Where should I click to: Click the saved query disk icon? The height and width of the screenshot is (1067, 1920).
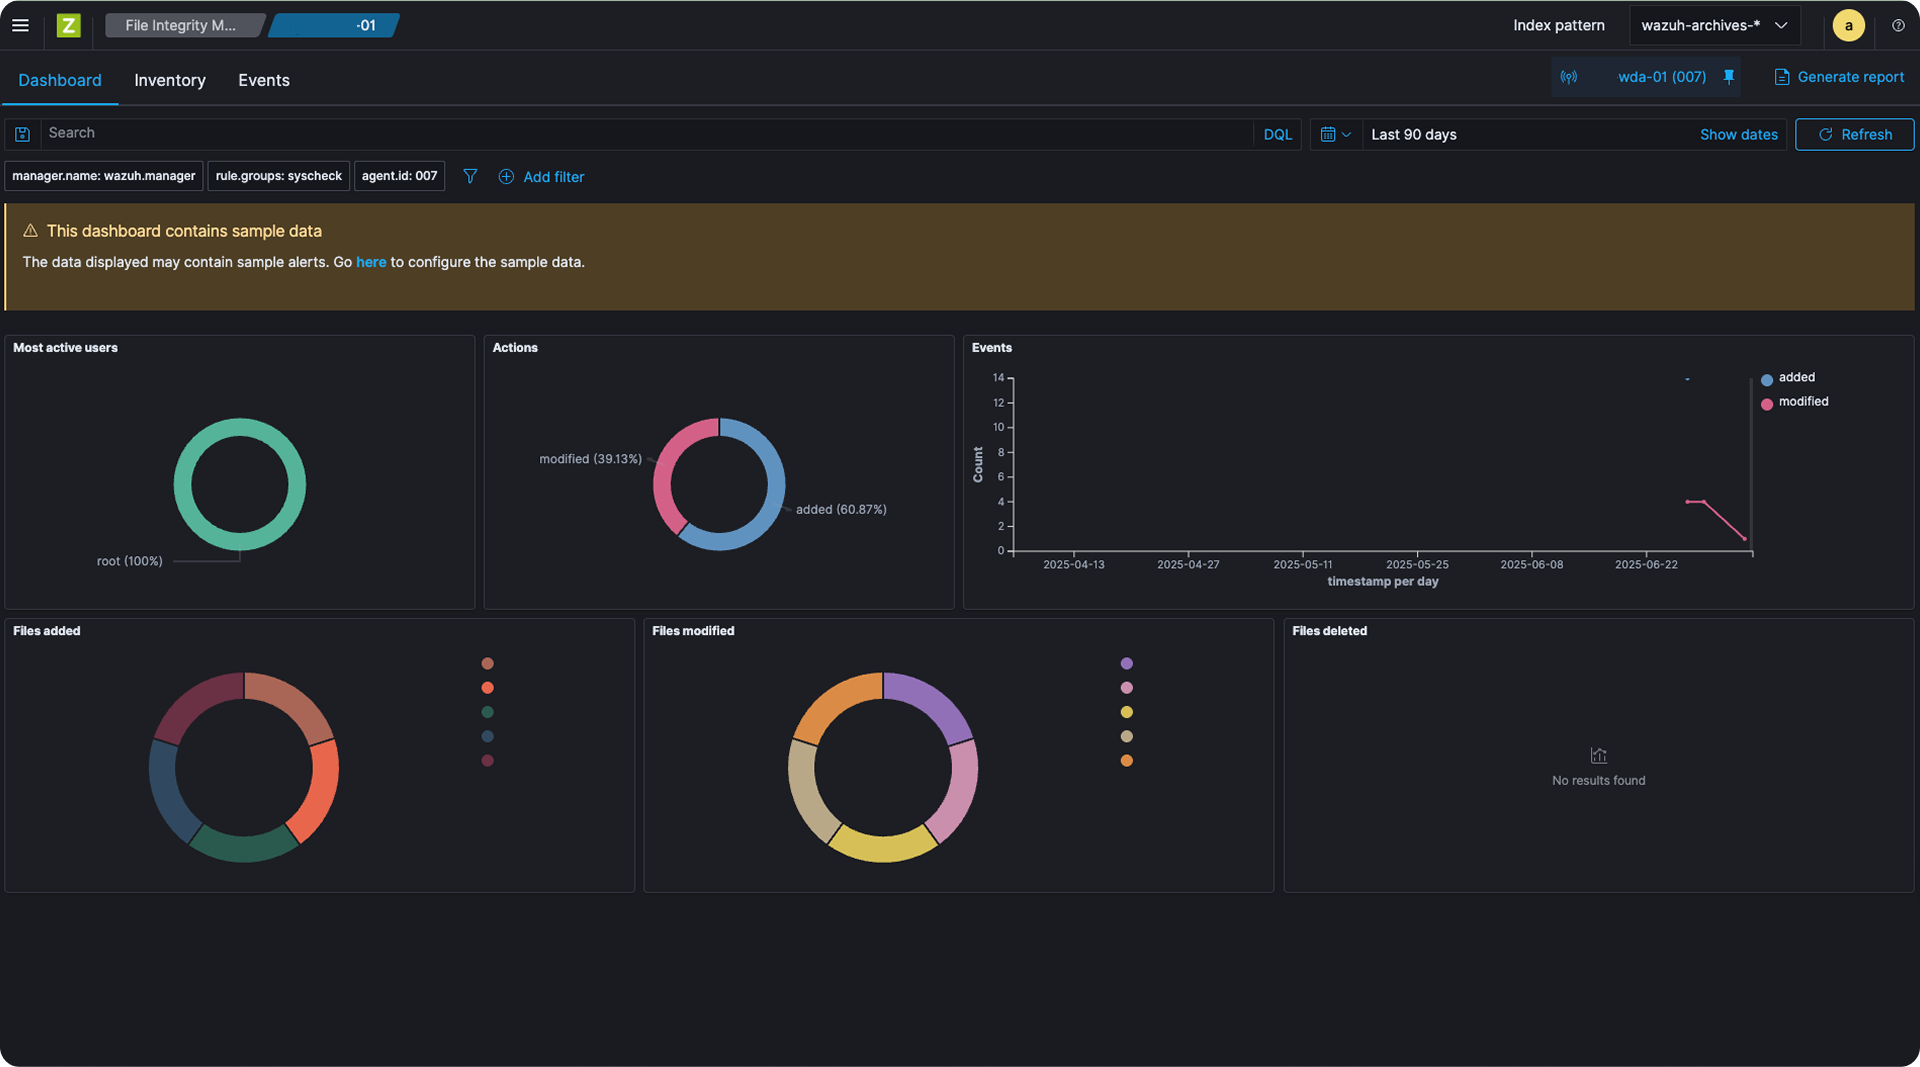point(22,134)
